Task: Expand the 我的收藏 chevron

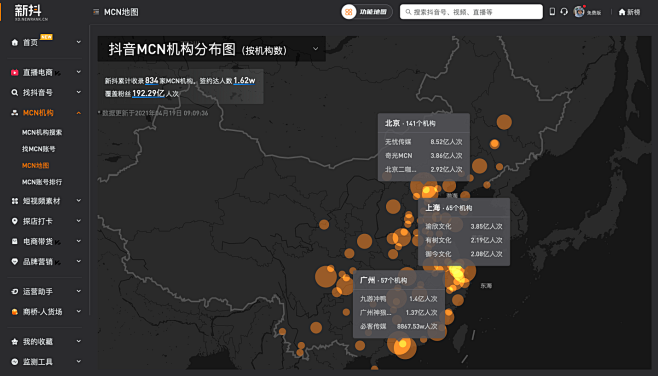Action: click(x=78, y=341)
